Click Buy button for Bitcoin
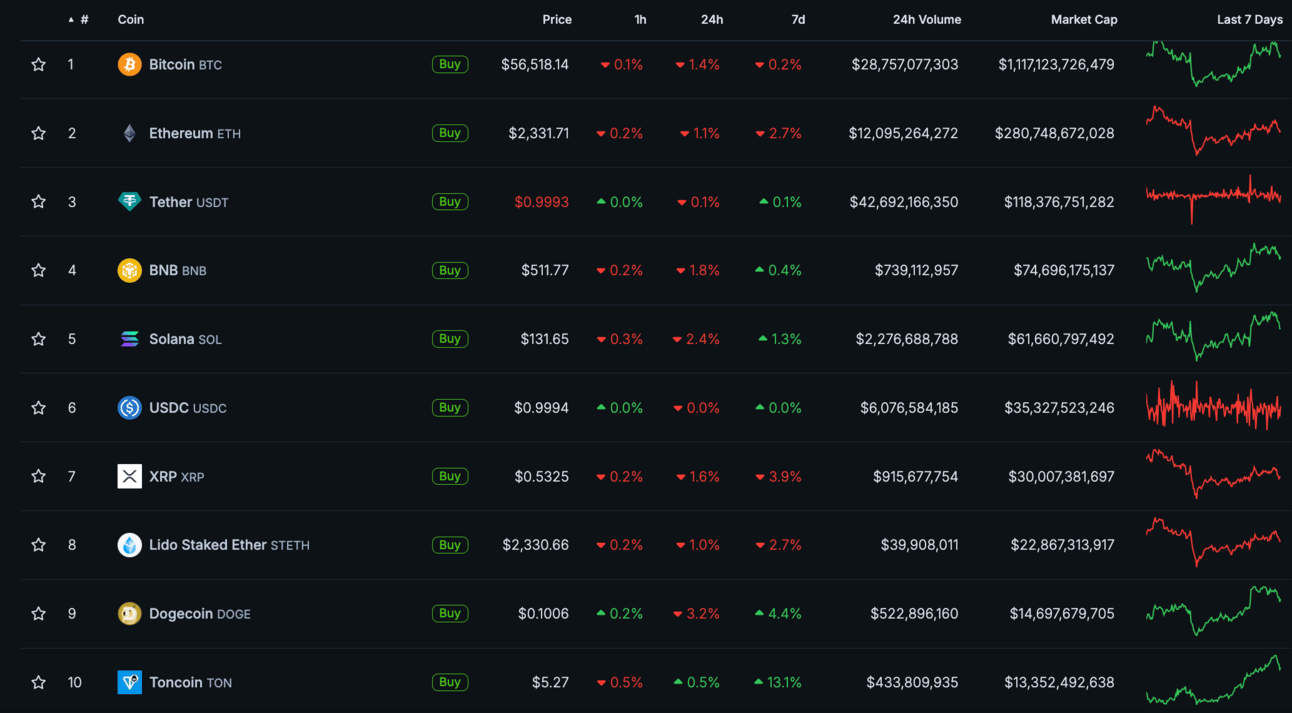The image size is (1292, 713). pyautogui.click(x=450, y=64)
